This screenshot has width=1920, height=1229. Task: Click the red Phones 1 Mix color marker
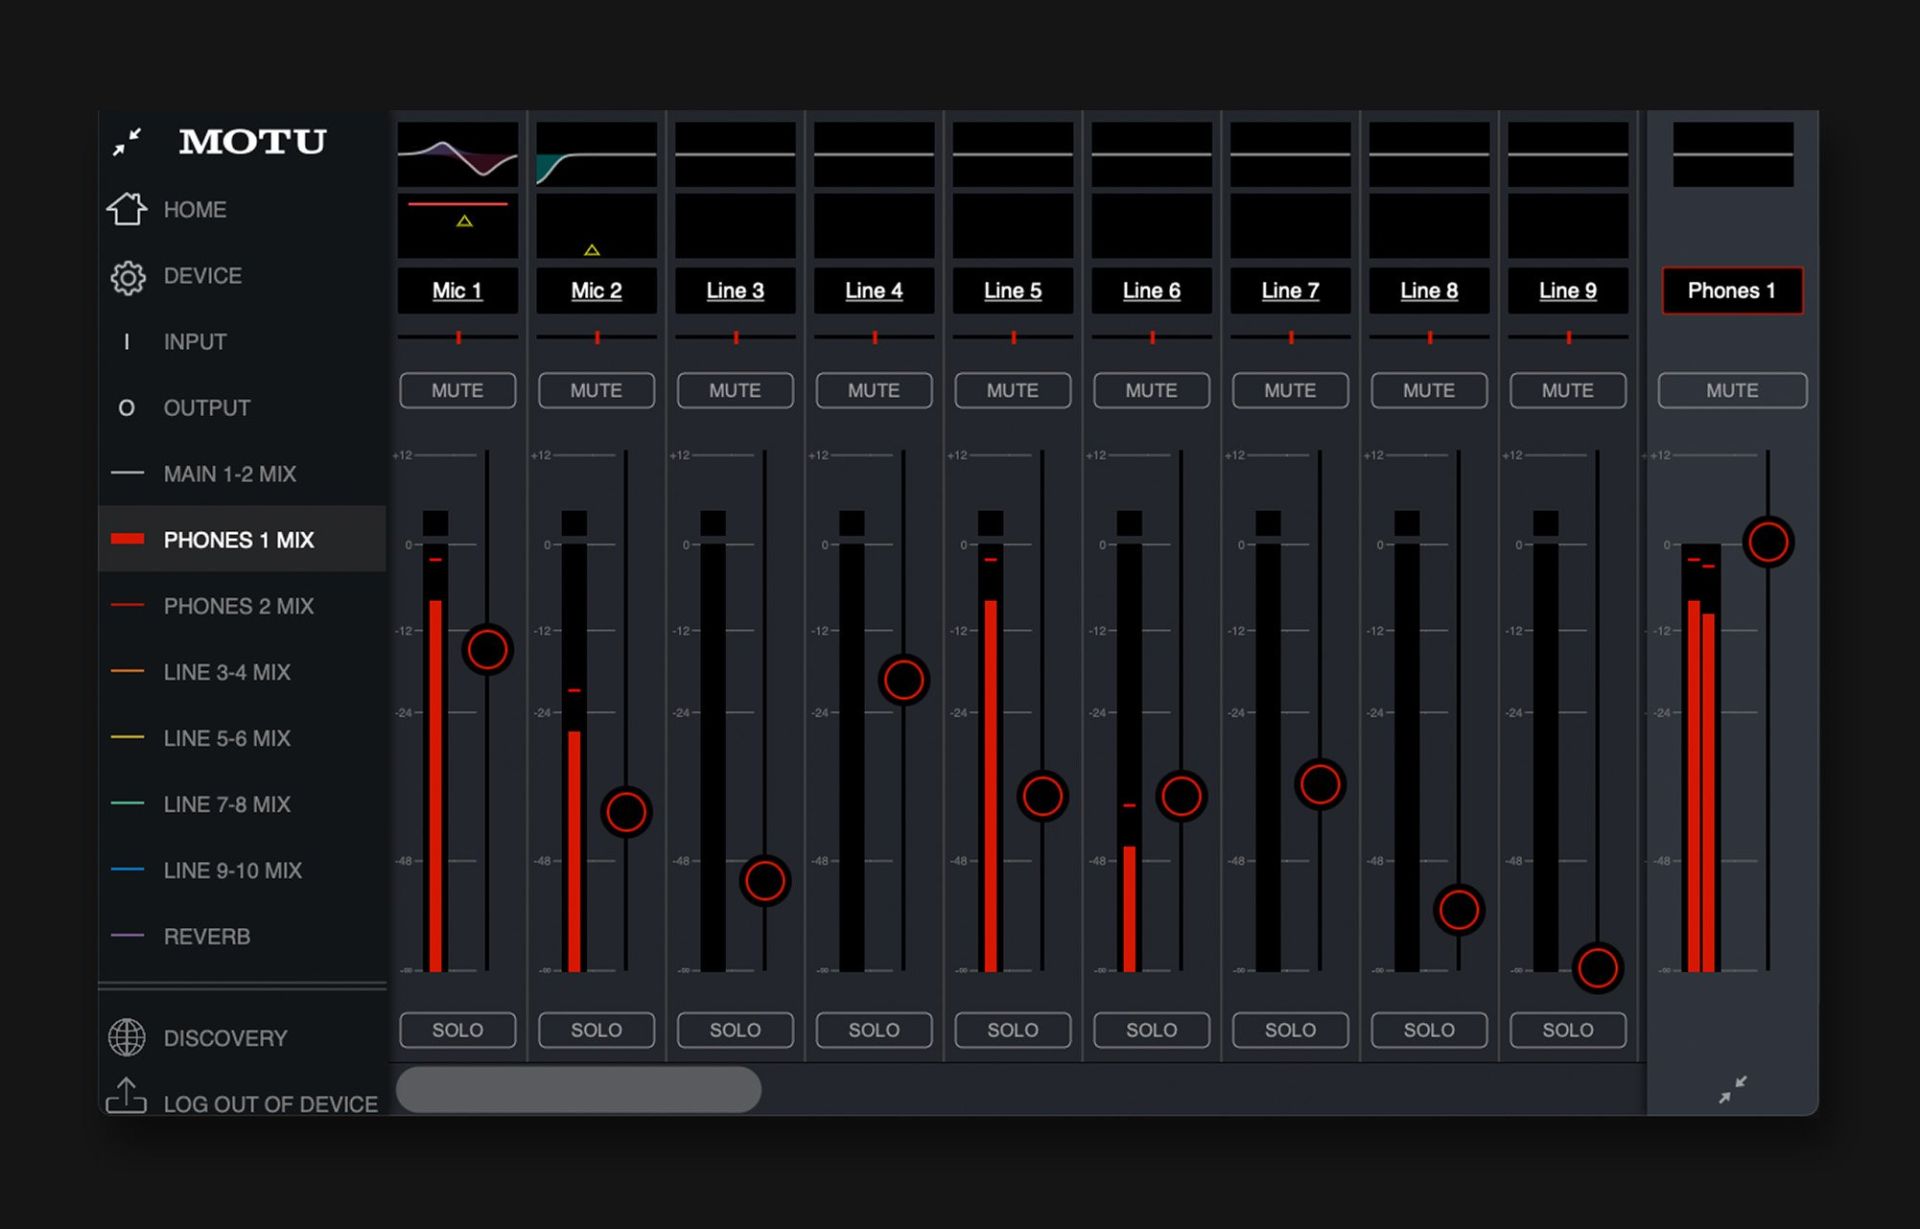(x=127, y=539)
